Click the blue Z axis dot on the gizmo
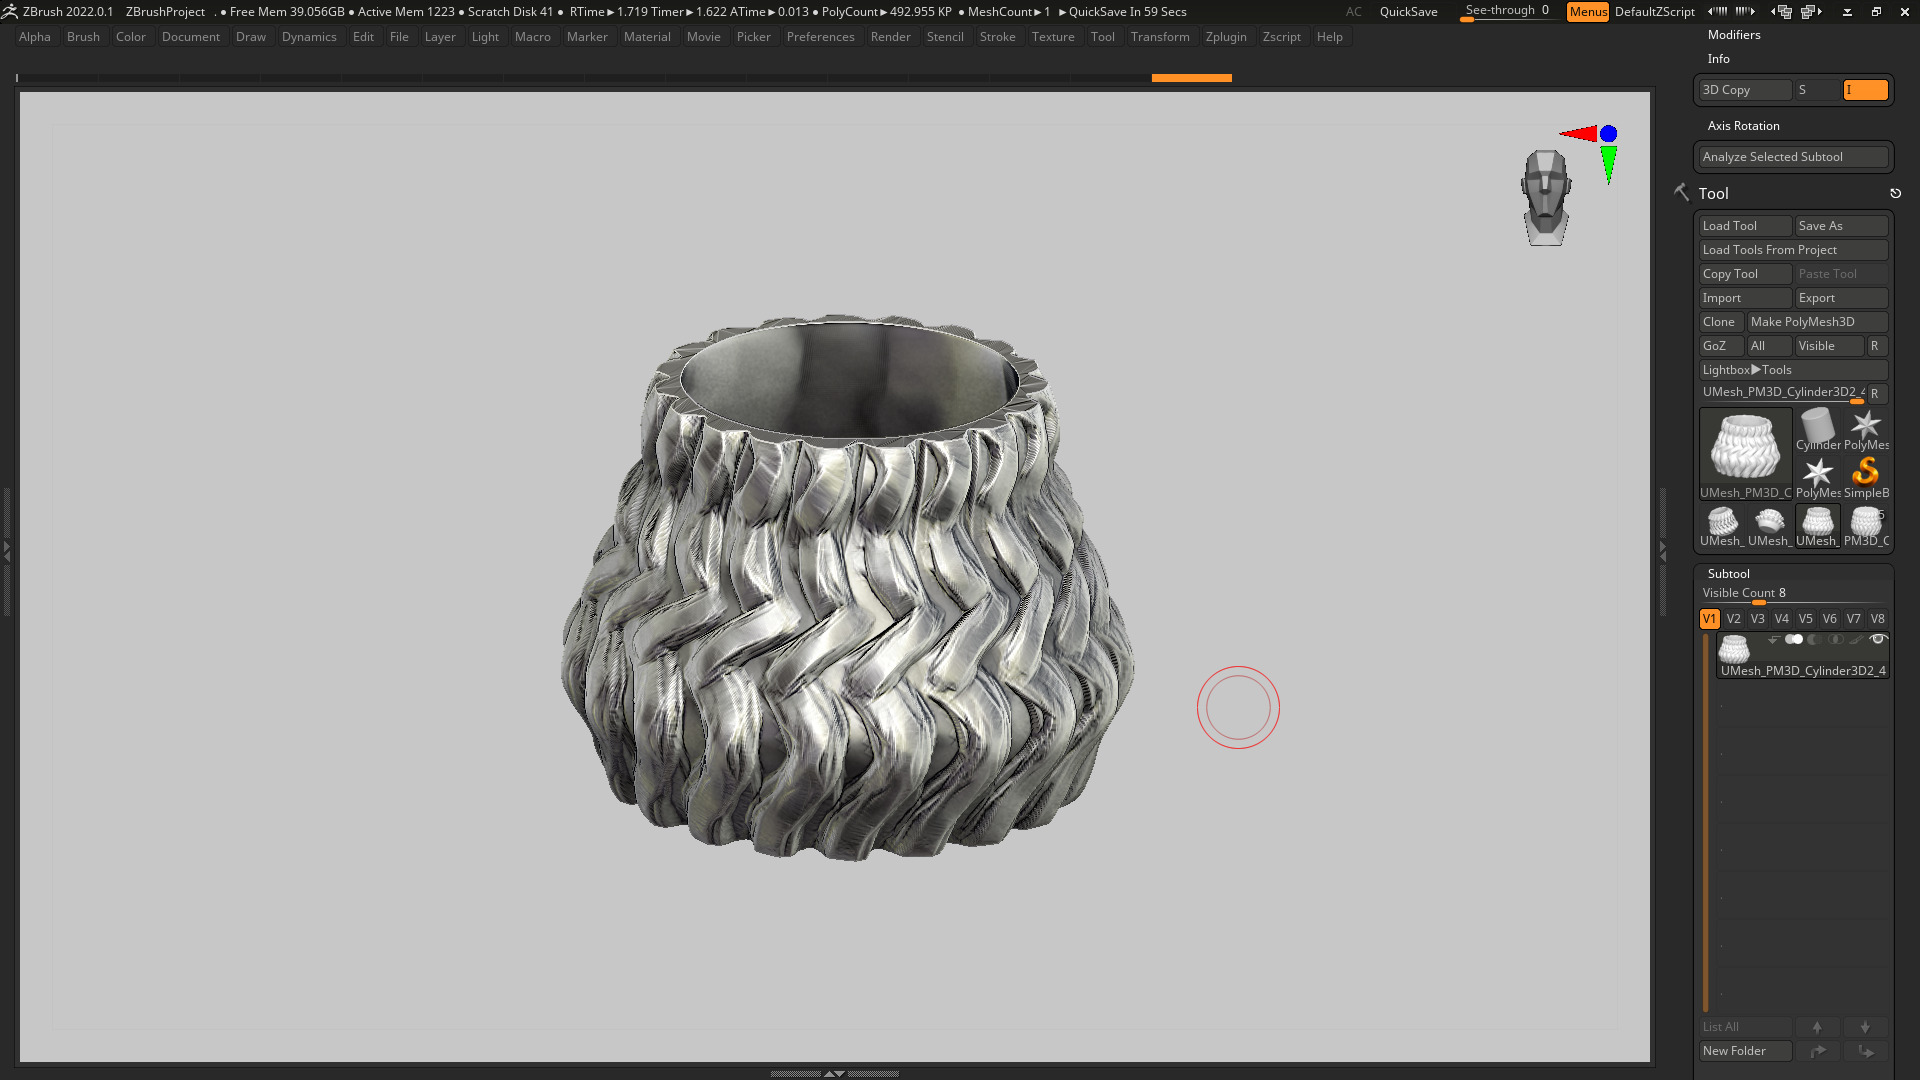 pos(1608,133)
